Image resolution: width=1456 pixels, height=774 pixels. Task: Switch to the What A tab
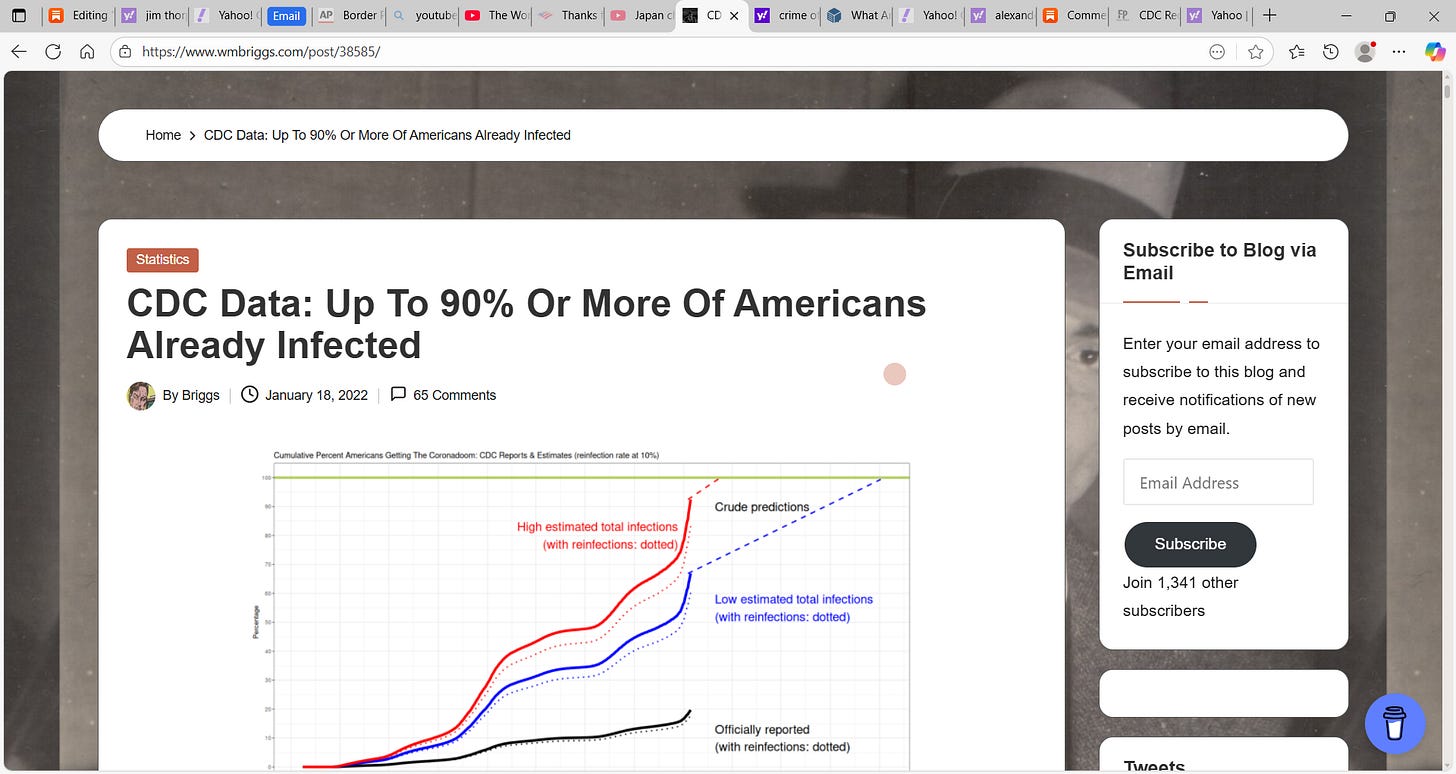(859, 16)
